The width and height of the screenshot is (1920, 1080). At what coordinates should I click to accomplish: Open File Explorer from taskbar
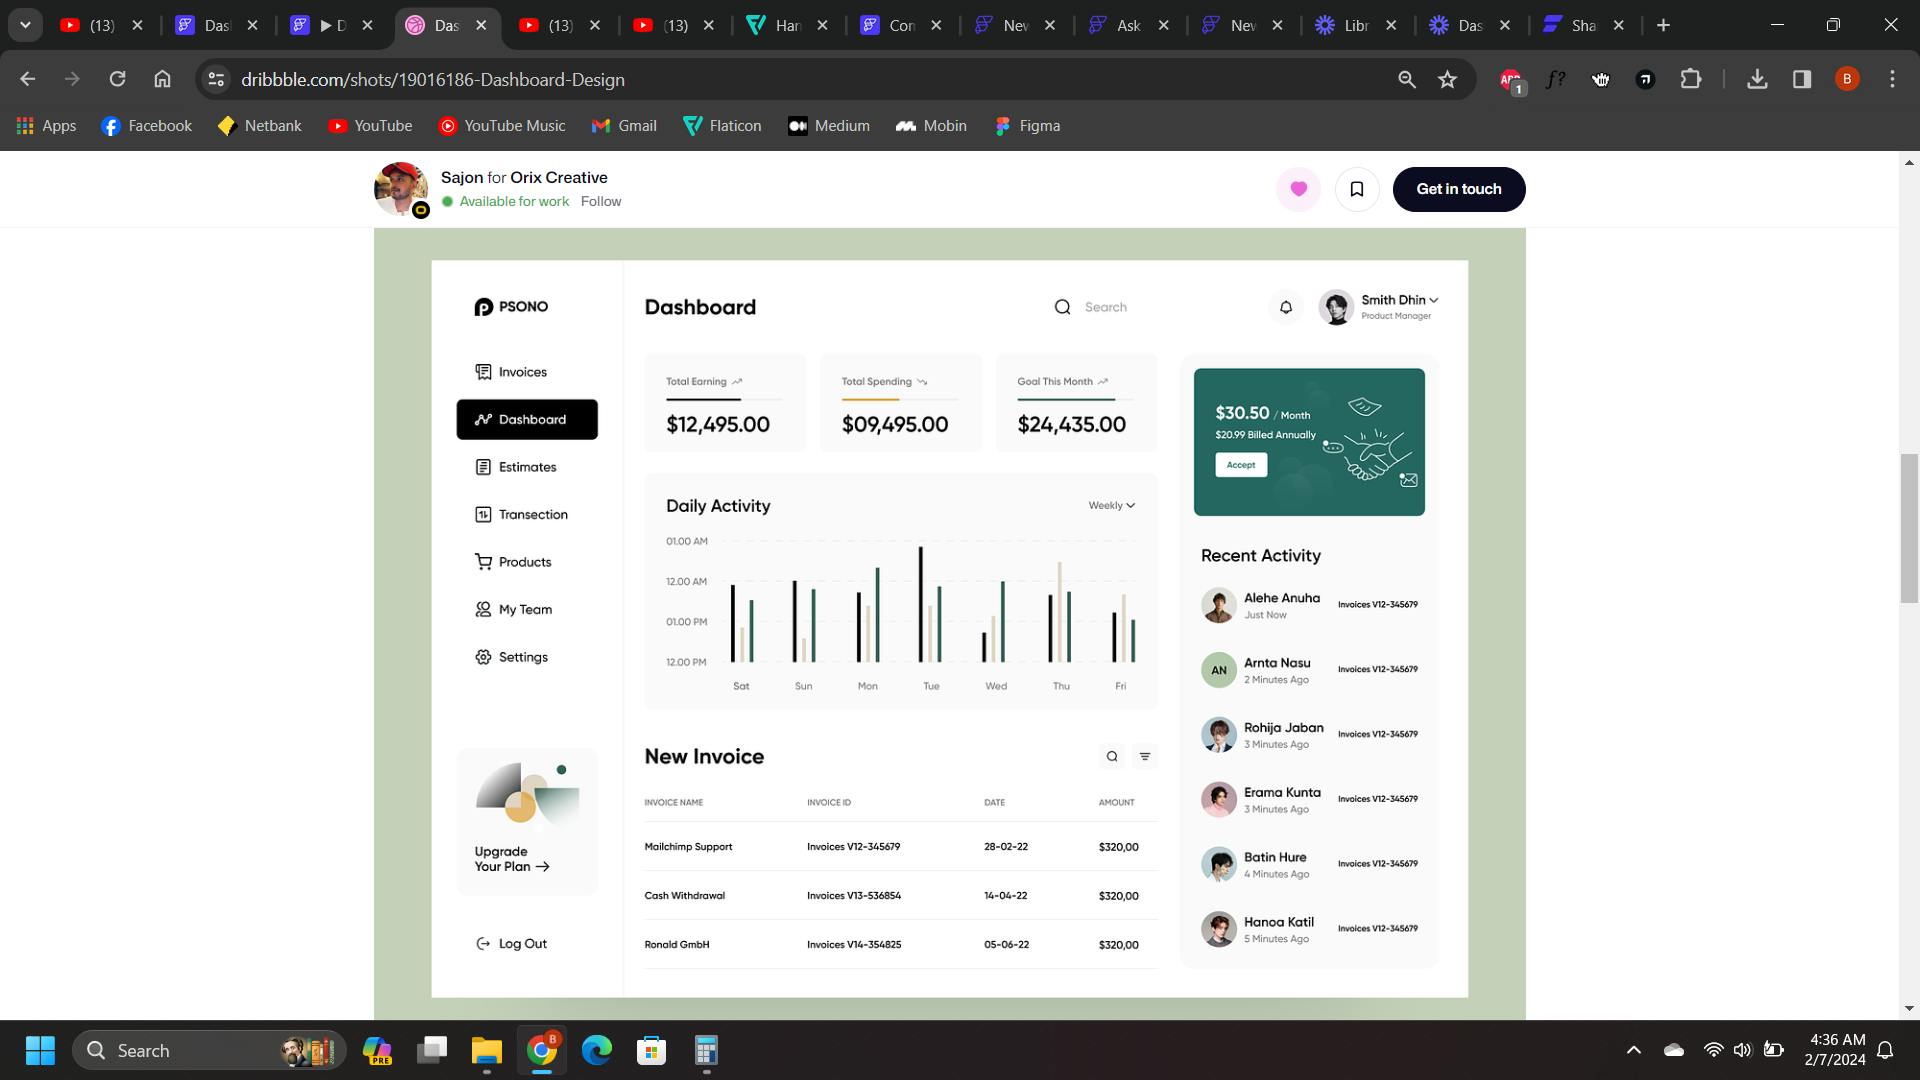487,1051
